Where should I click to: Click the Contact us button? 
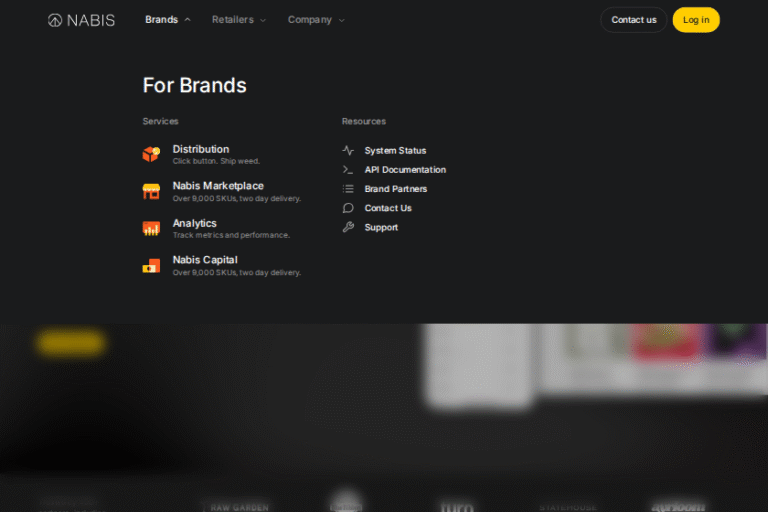tap(634, 20)
